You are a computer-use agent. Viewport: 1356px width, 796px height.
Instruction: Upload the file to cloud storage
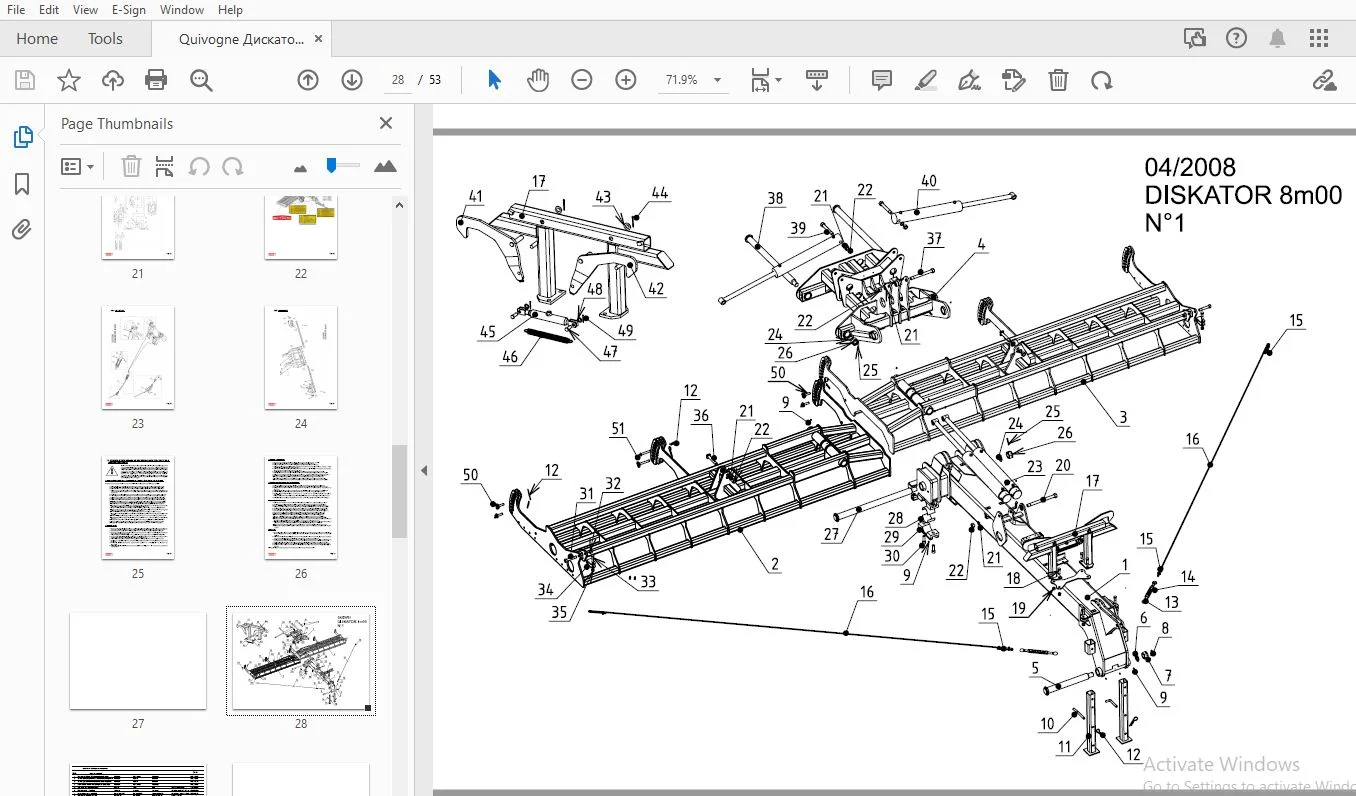(x=113, y=80)
